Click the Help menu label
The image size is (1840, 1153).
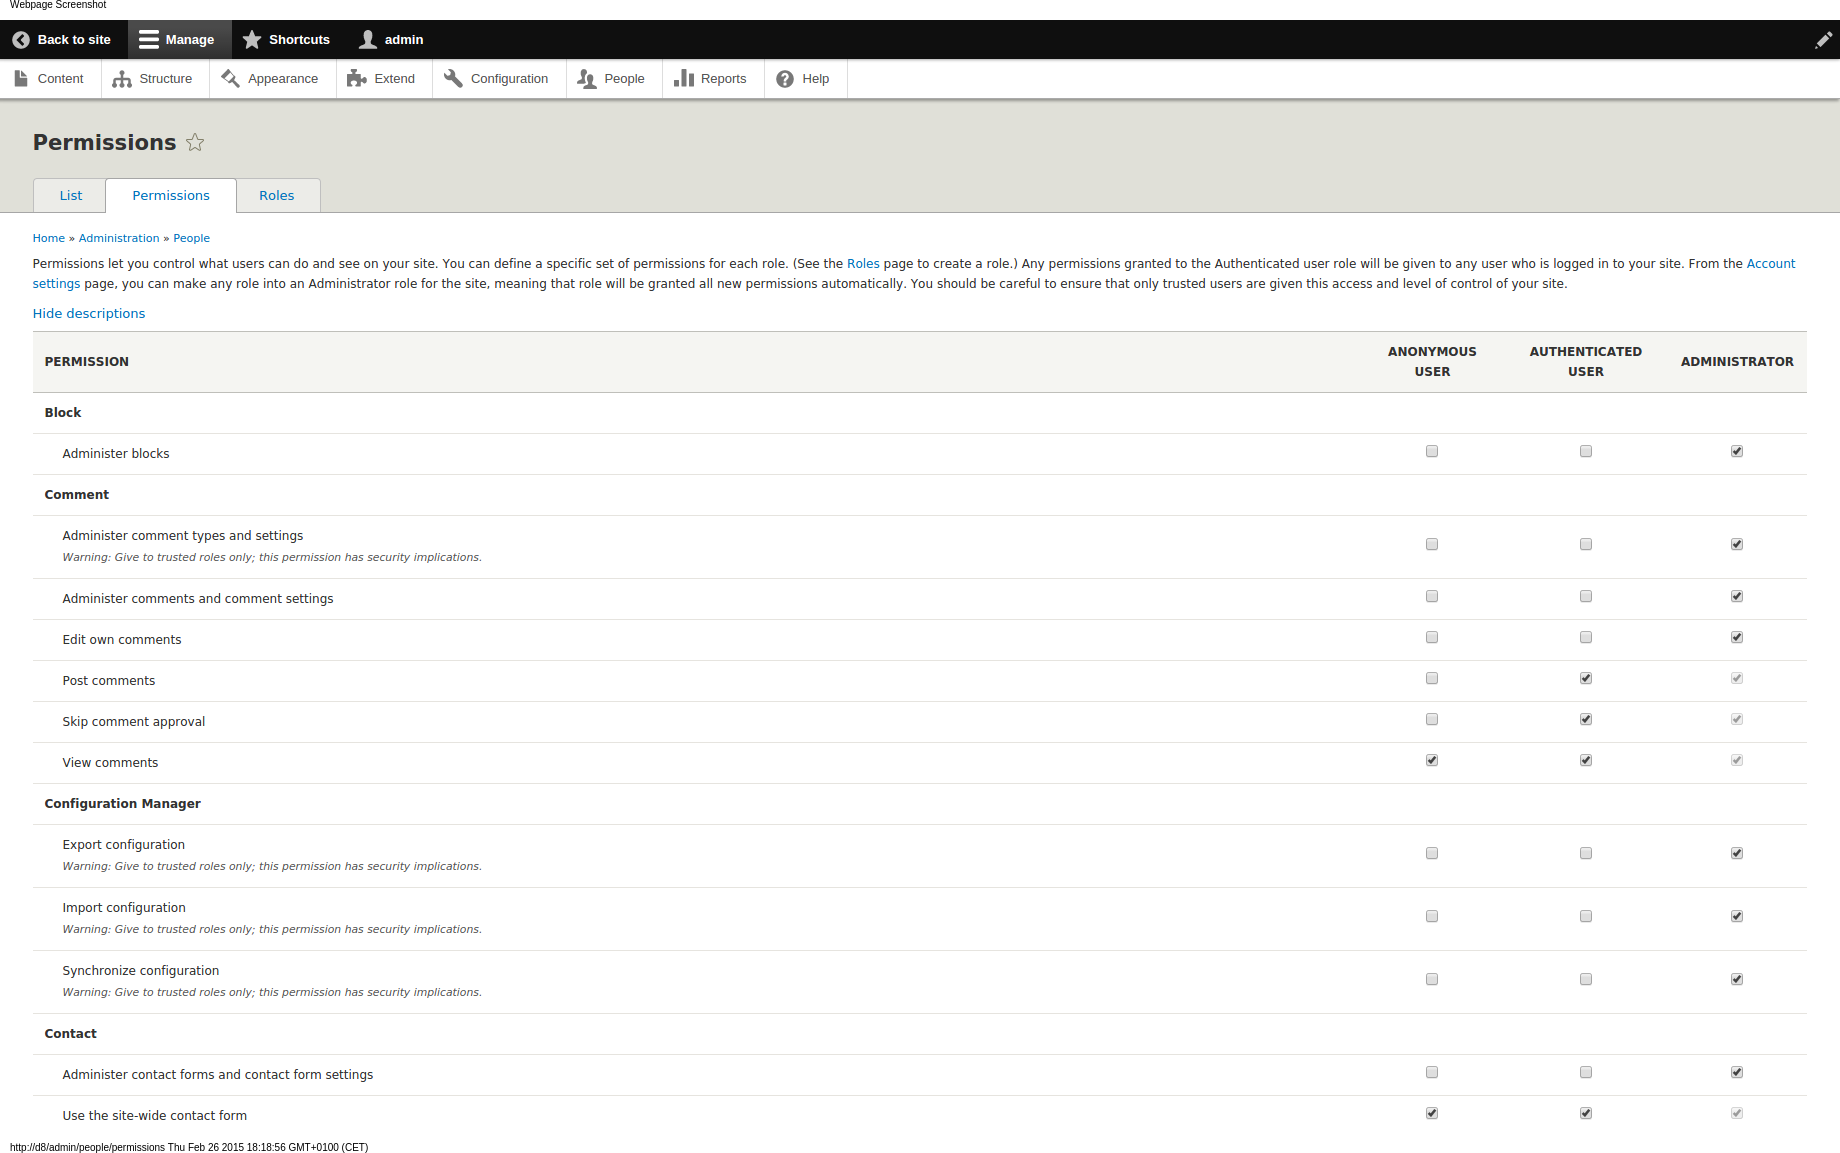pos(816,79)
